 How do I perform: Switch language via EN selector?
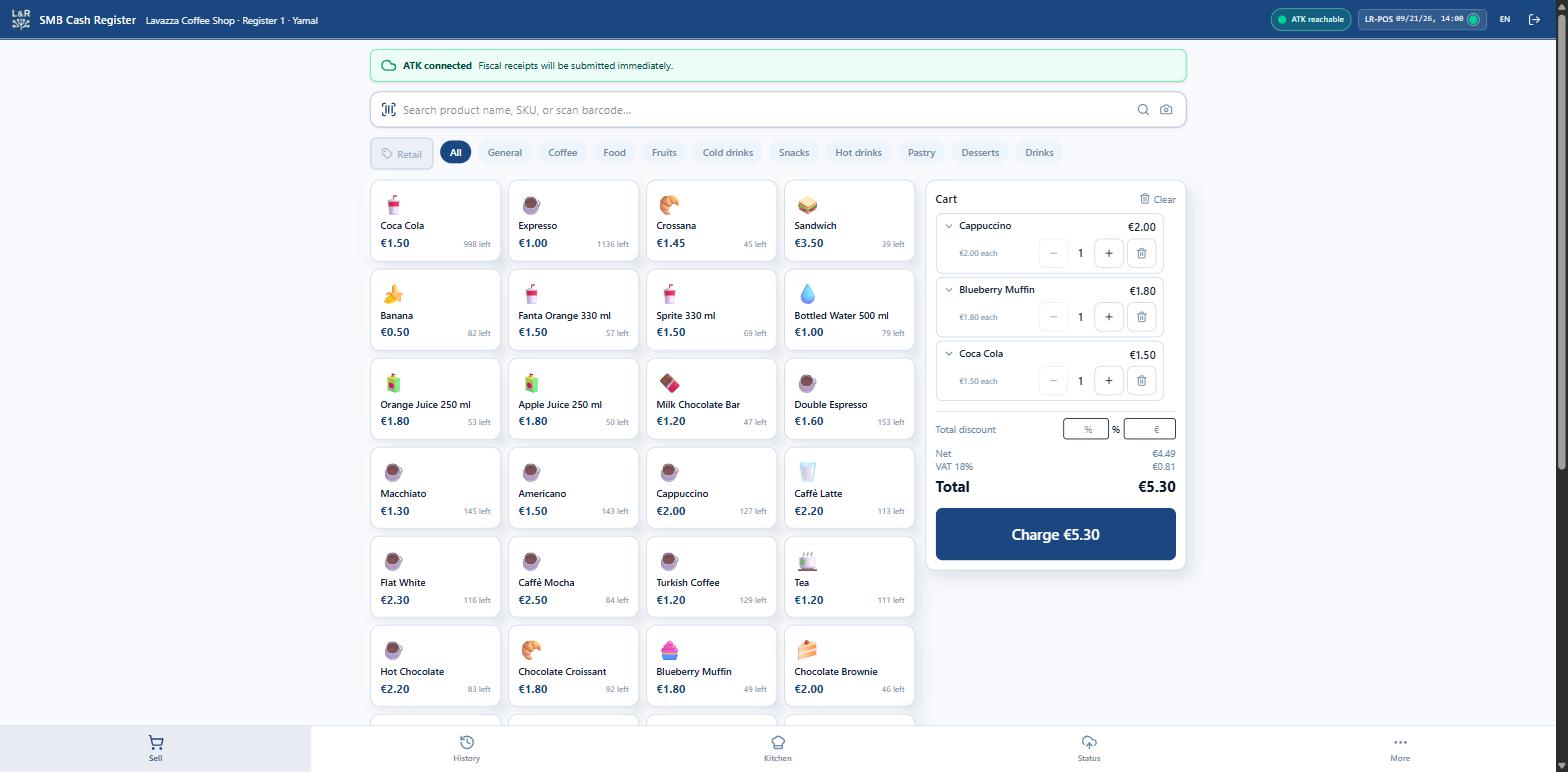point(1504,19)
